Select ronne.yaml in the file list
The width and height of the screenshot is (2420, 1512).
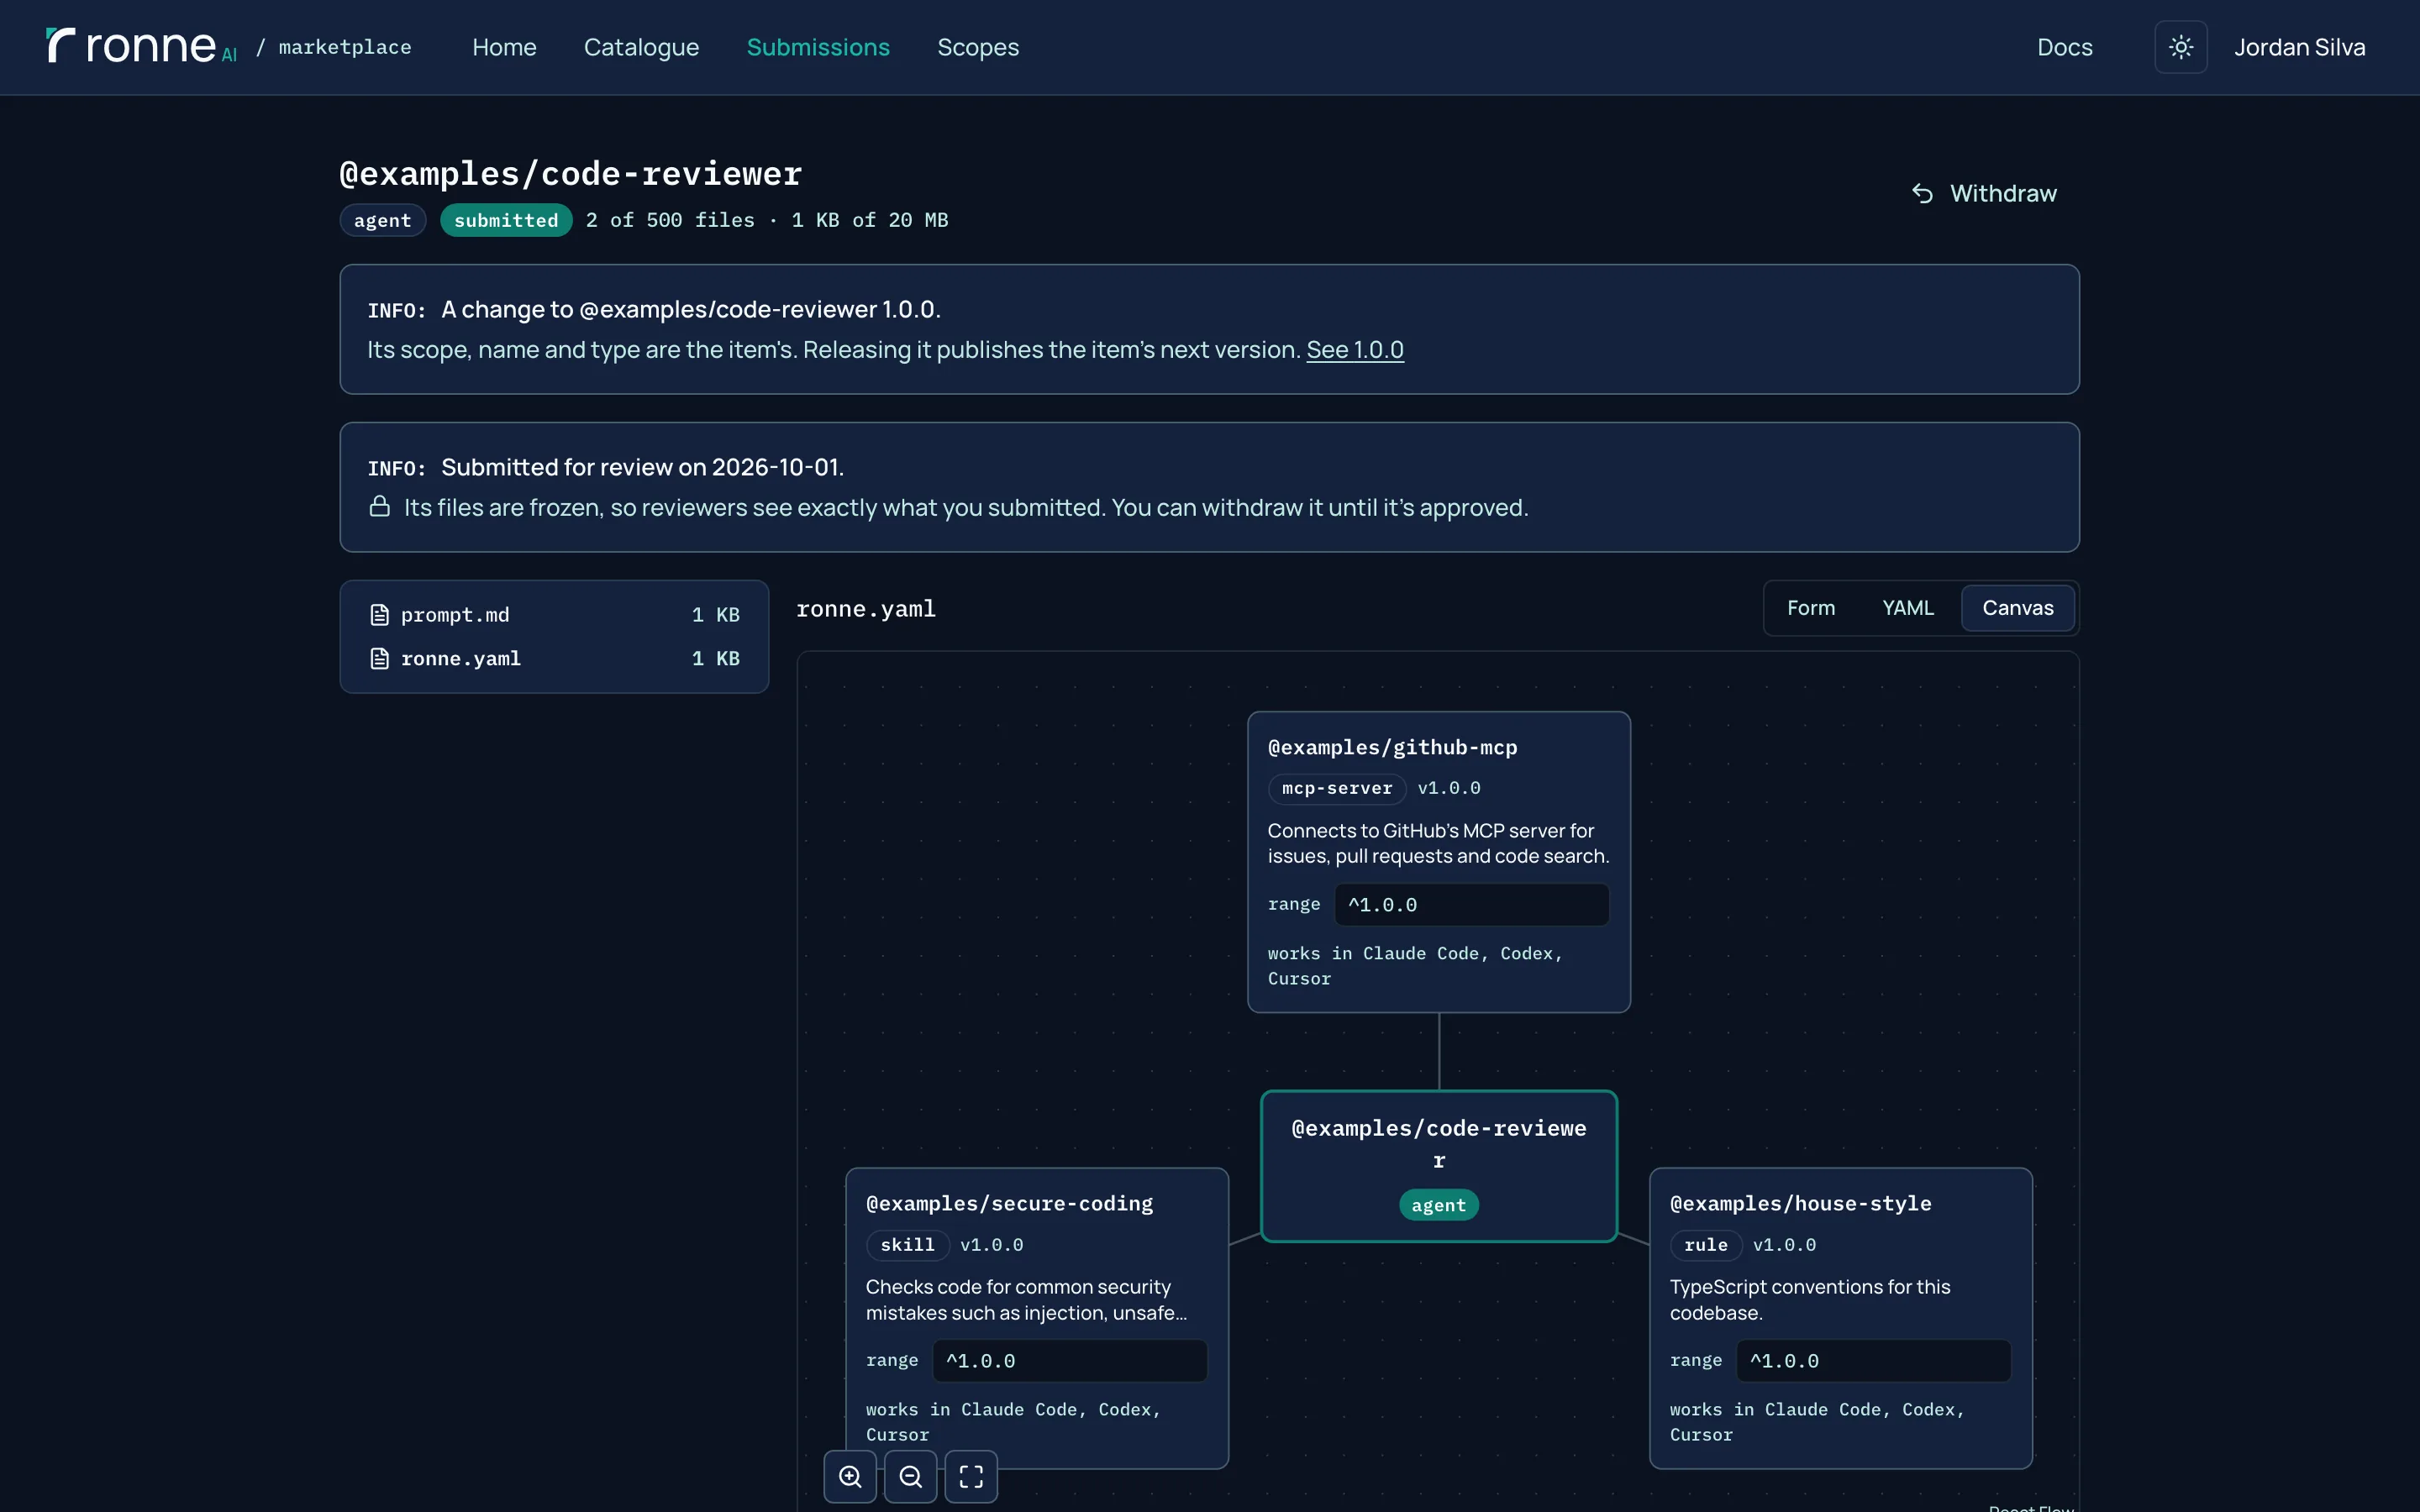[x=554, y=658]
